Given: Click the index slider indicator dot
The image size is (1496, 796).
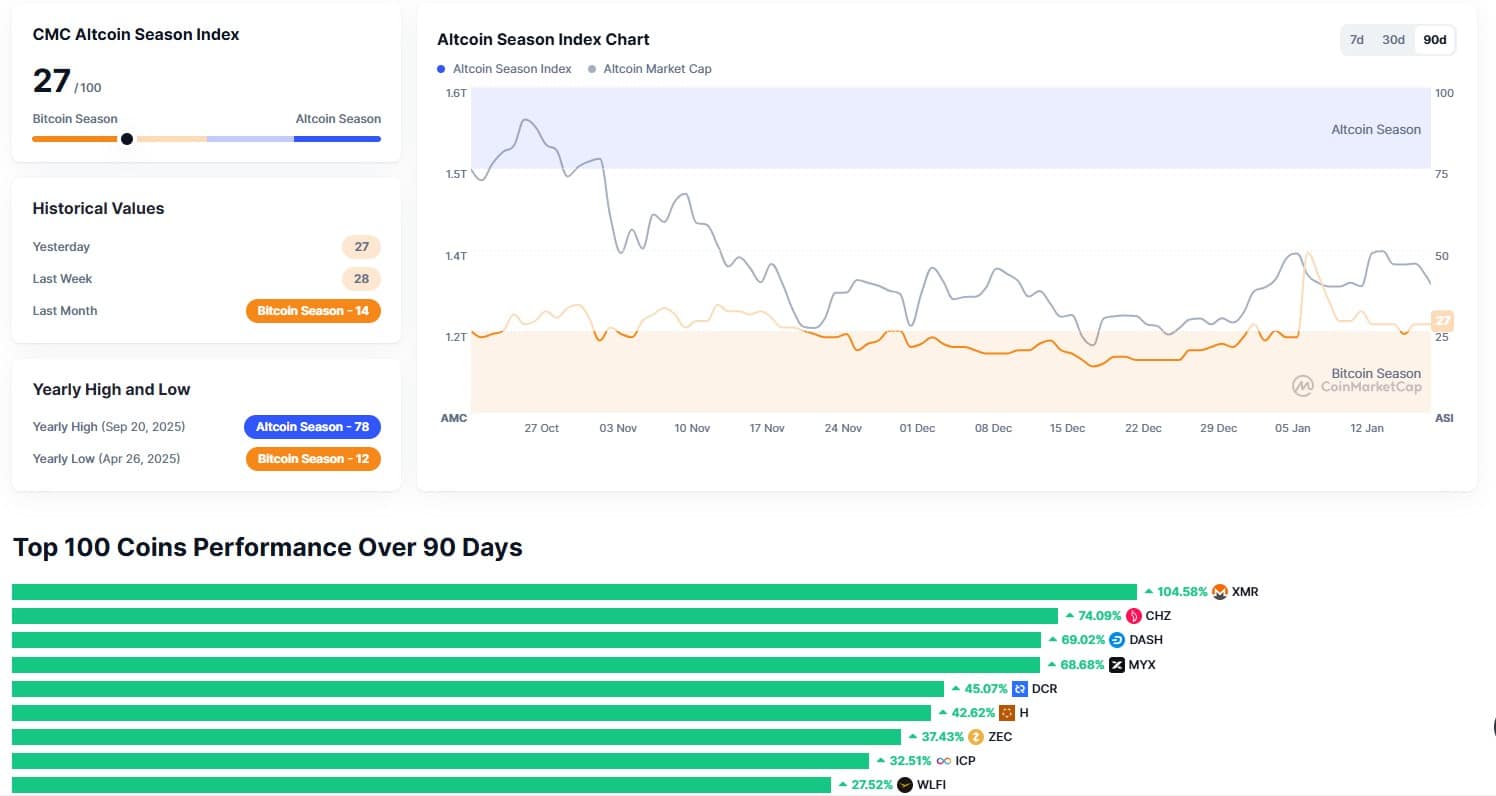Looking at the screenshot, I should point(127,139).
